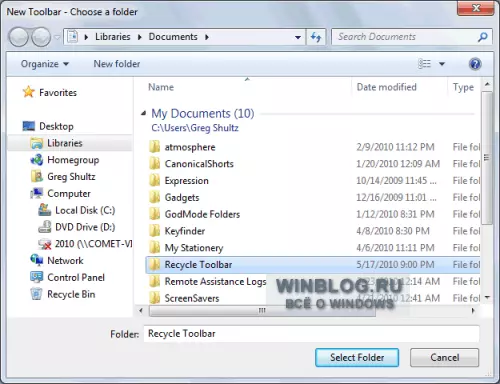Viewport: 500px width, 384px height.
Task: Click the horizontal scrollbar left arrow
Action: (x=141, y=311)
